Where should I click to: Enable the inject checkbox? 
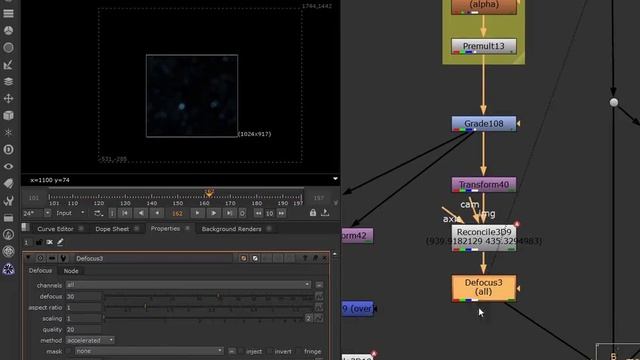[x=241, y=351]
